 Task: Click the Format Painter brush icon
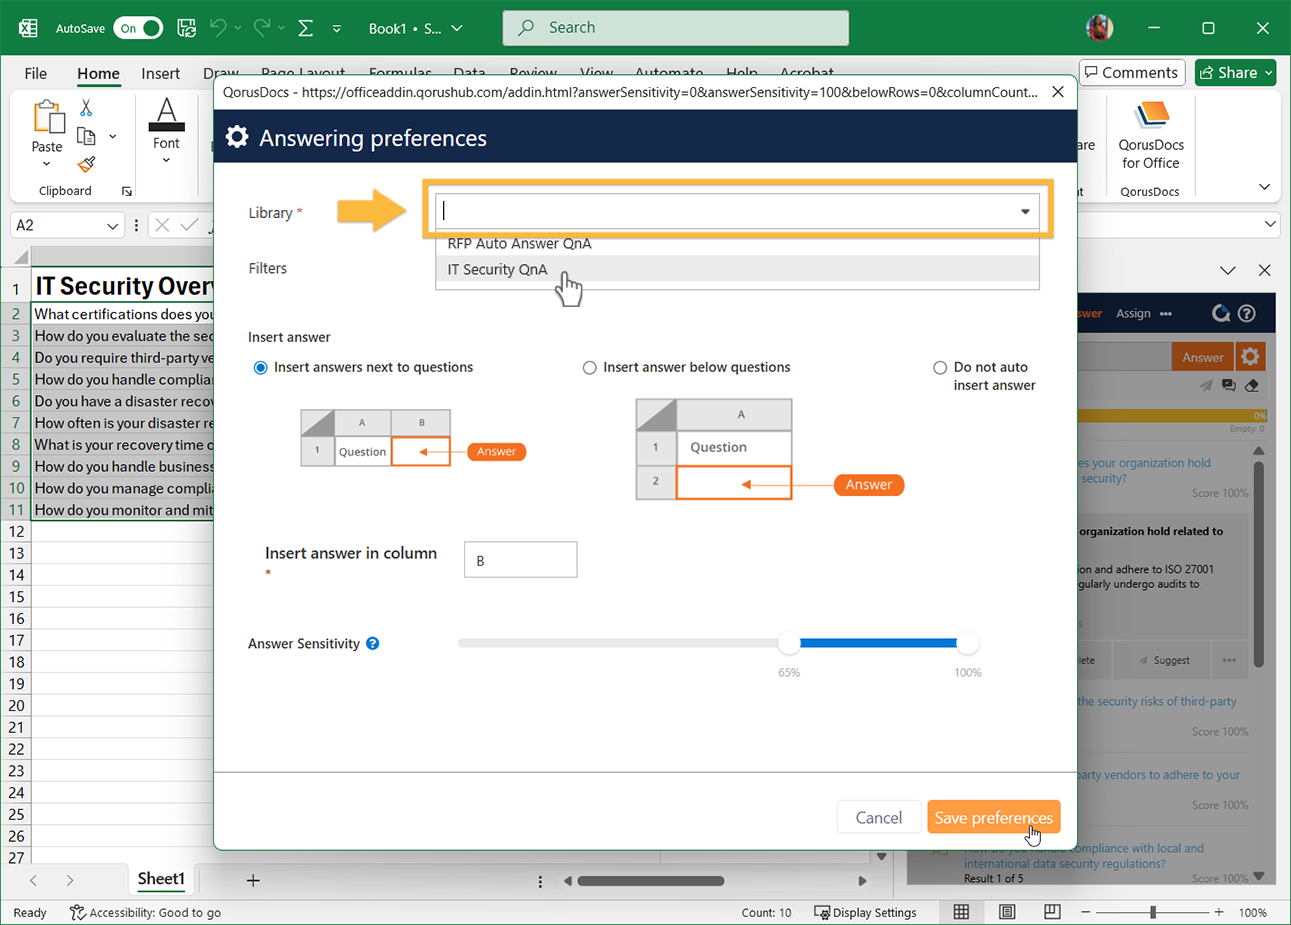pyautogui.click(x=87, y=164)
